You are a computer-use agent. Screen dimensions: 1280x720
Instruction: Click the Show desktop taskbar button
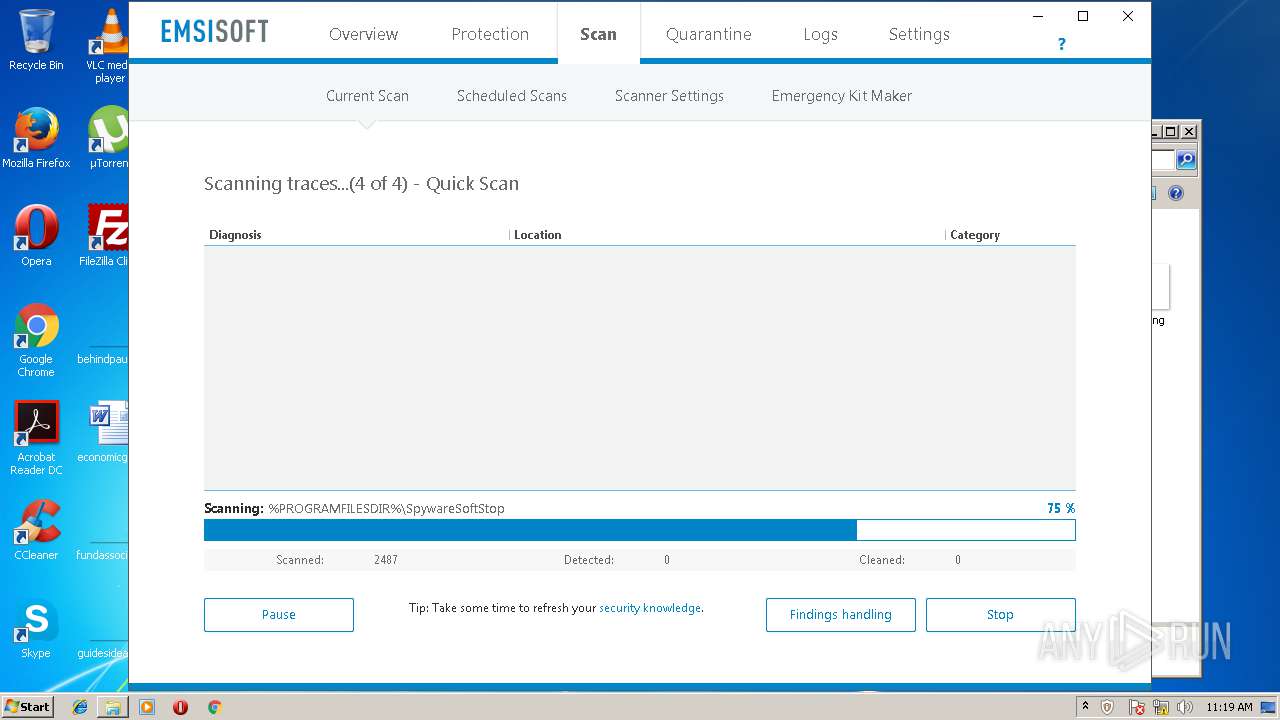1269,707
